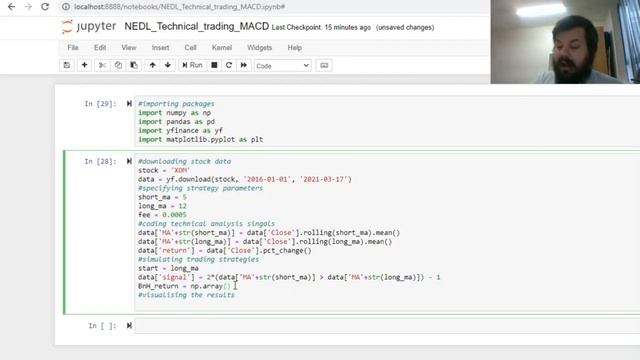Click the data['signal'] code line

[289, 277]
